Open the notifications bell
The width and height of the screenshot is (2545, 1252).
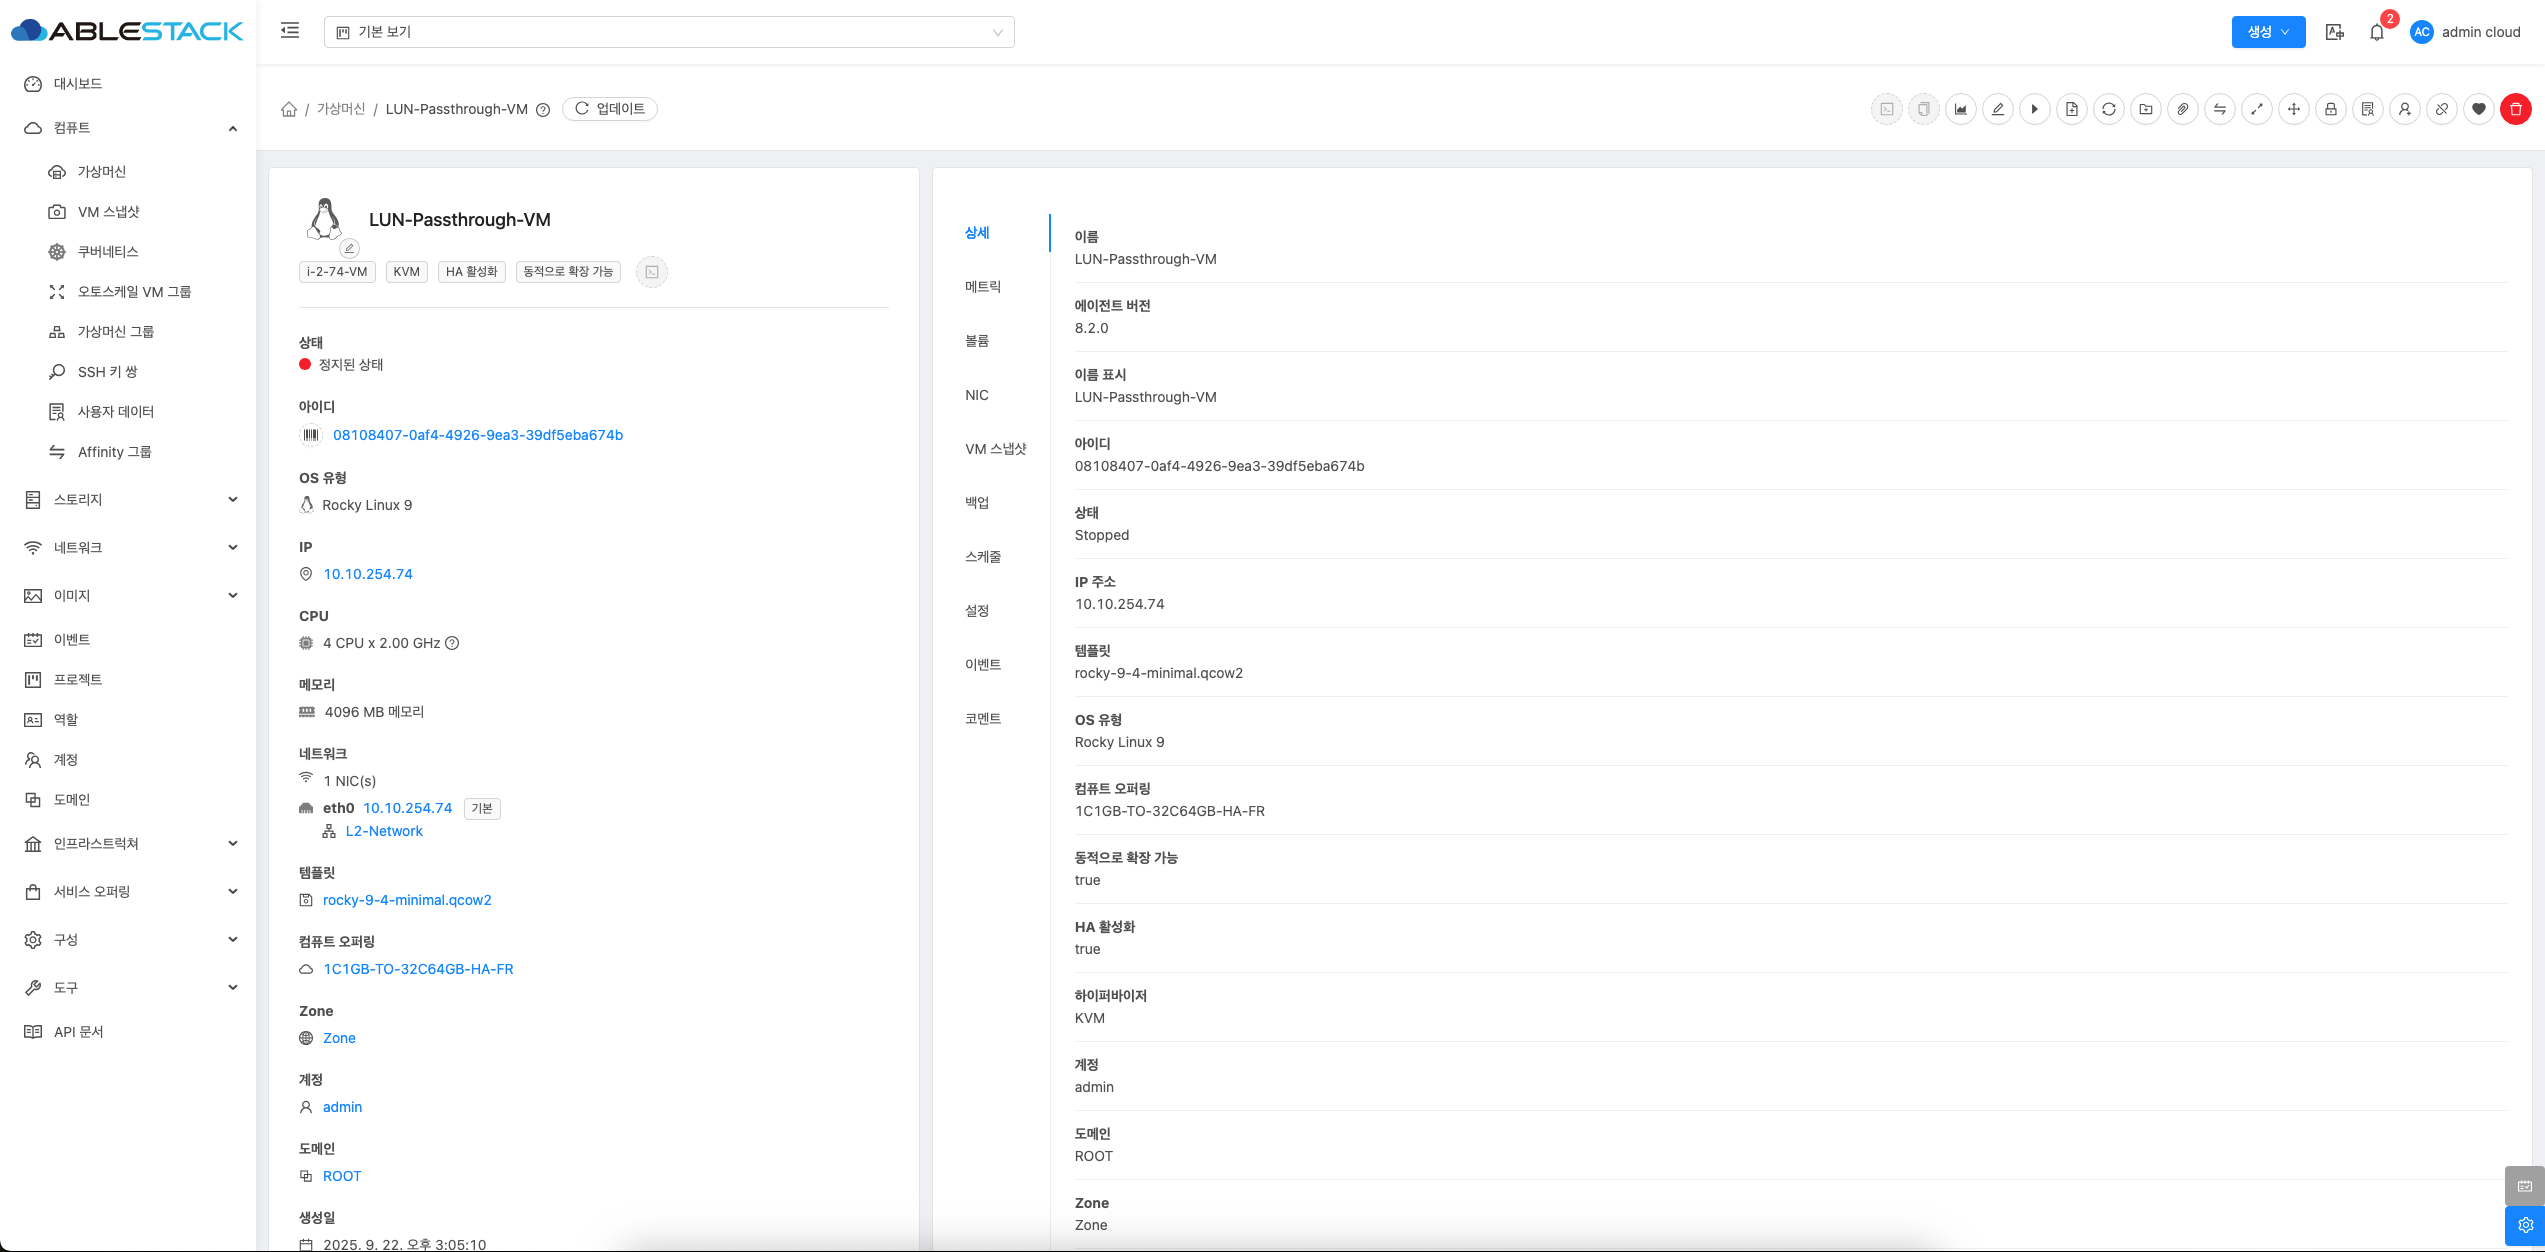pyautogui.click(x=2377, y=32)
